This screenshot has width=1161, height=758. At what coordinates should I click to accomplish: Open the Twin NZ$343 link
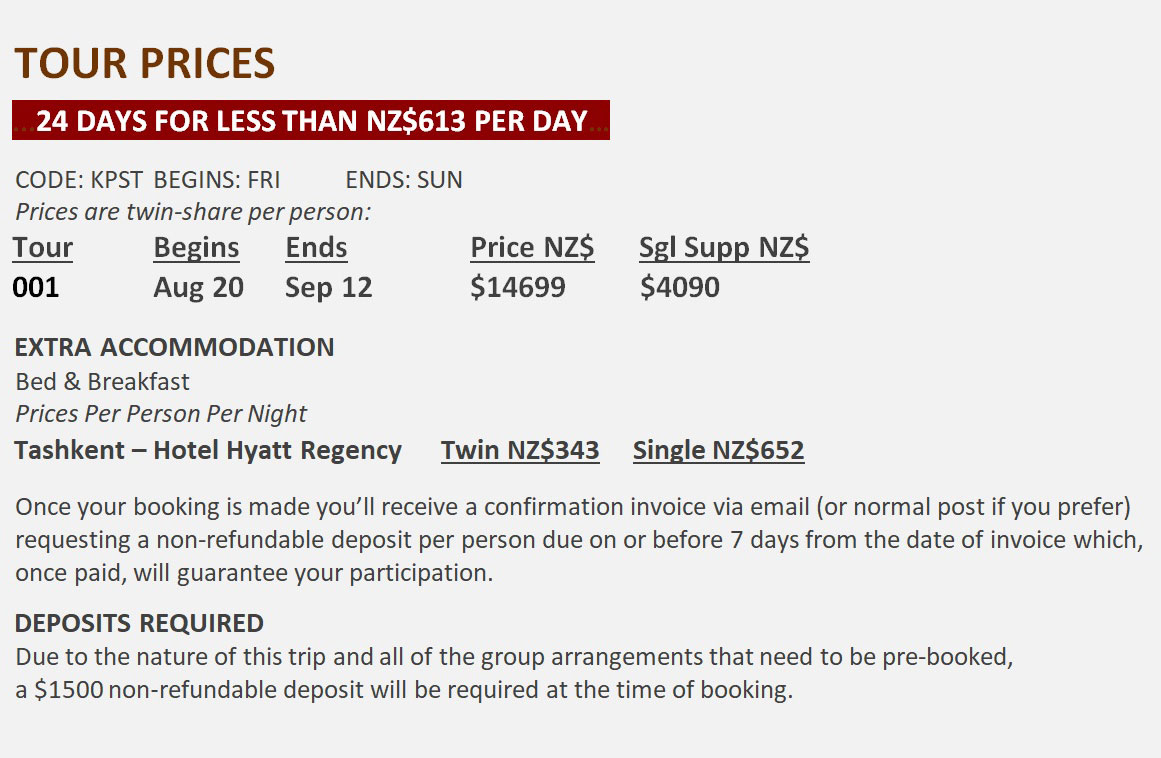(520, 451)
